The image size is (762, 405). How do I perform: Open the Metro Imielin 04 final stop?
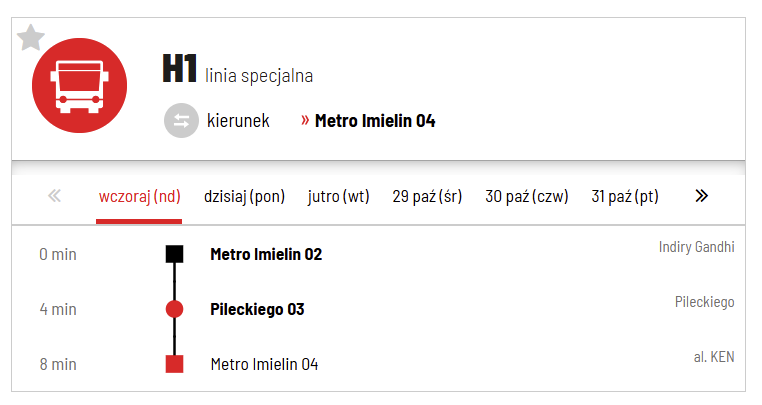pos(264,364)
